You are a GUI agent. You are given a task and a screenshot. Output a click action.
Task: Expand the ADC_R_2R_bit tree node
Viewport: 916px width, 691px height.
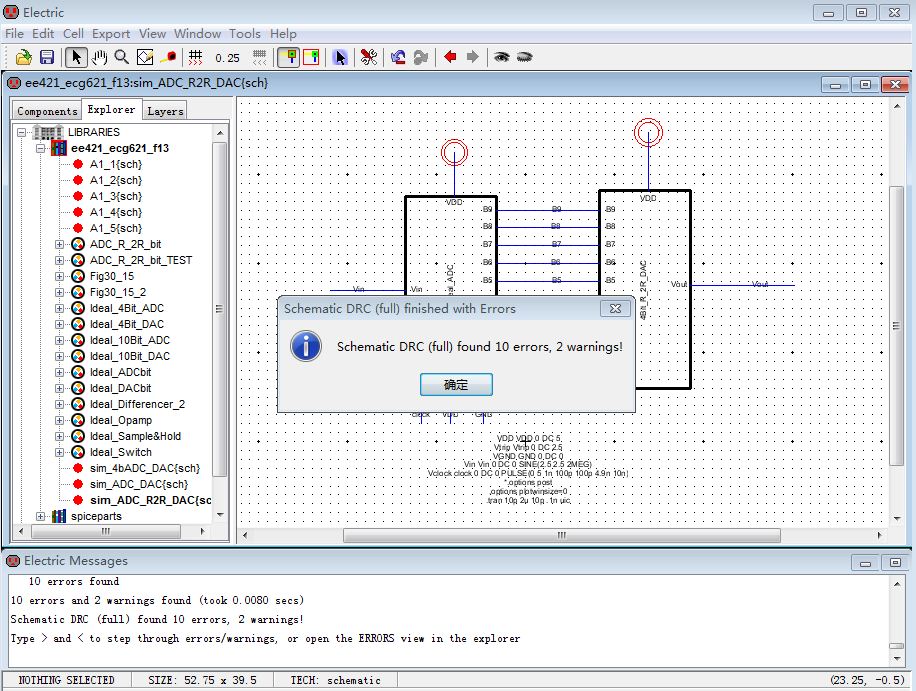(x=59, y=244)
